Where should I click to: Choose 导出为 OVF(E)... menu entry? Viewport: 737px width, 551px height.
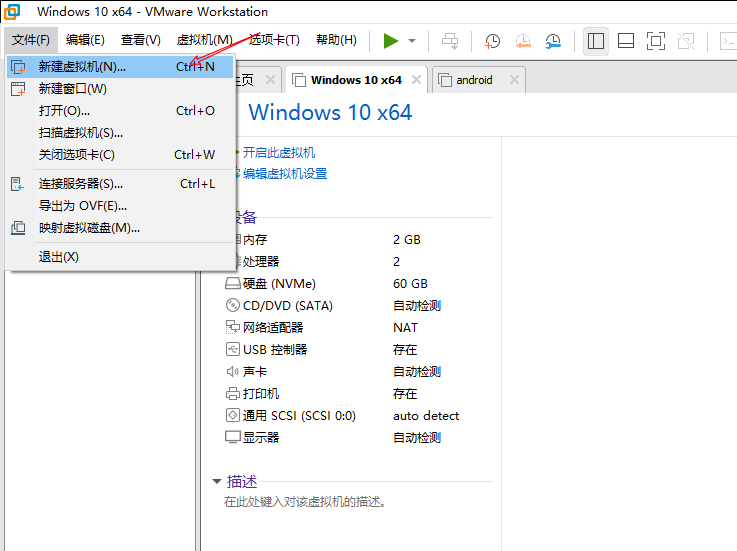pos(120,206)
